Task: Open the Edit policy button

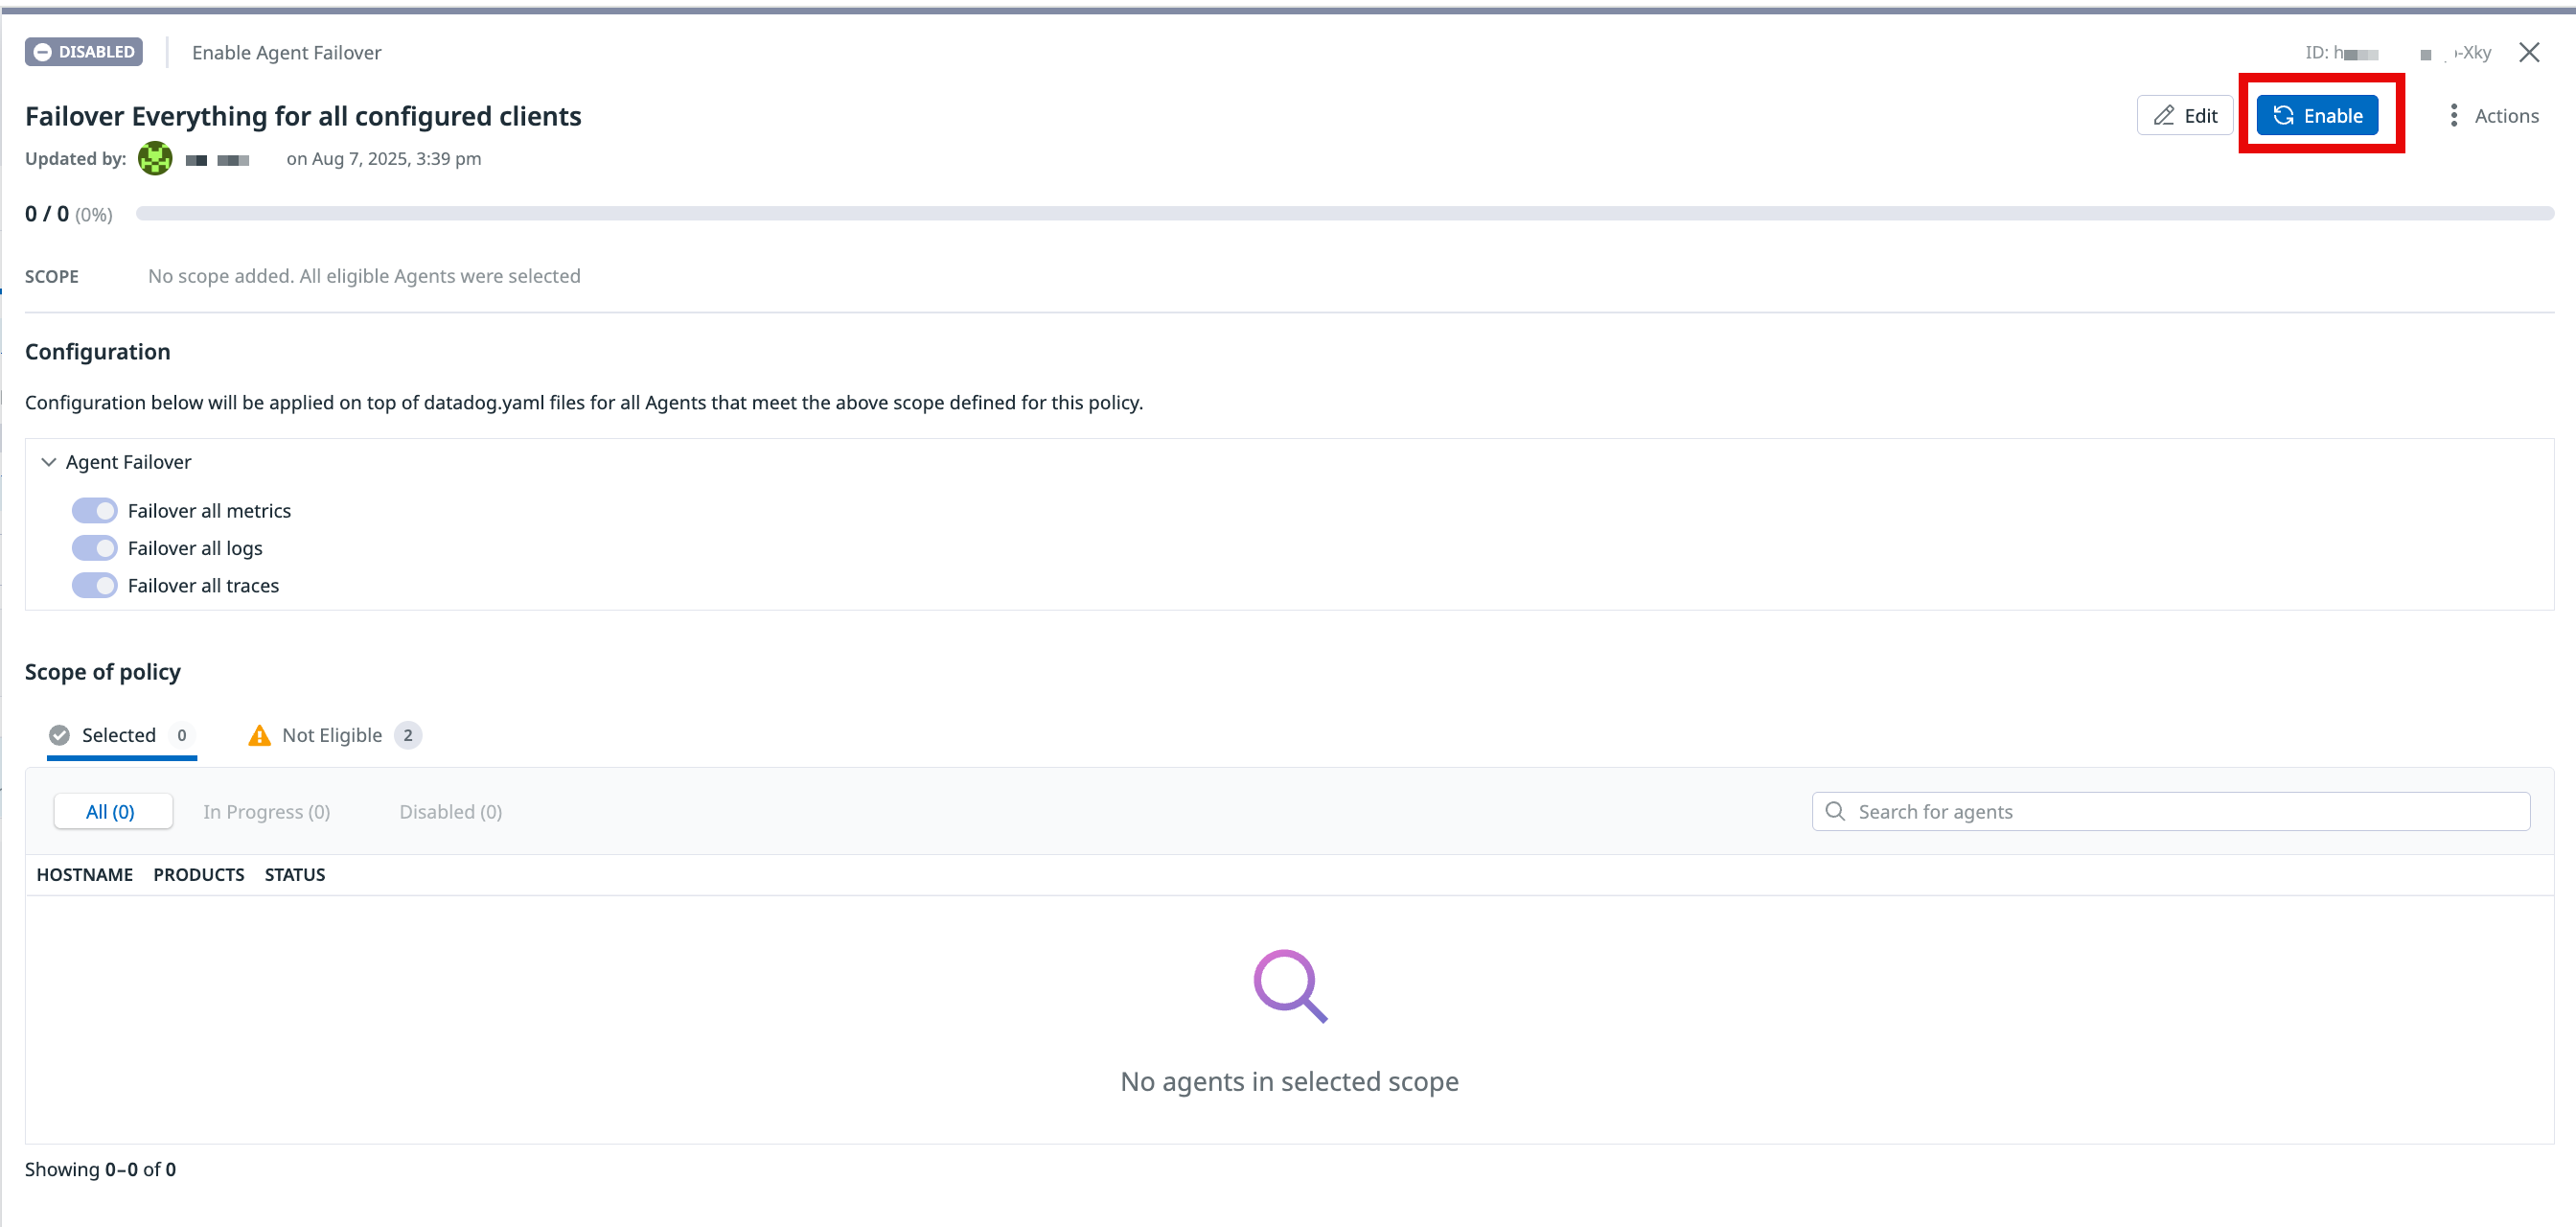Action: click(2184, 115)
